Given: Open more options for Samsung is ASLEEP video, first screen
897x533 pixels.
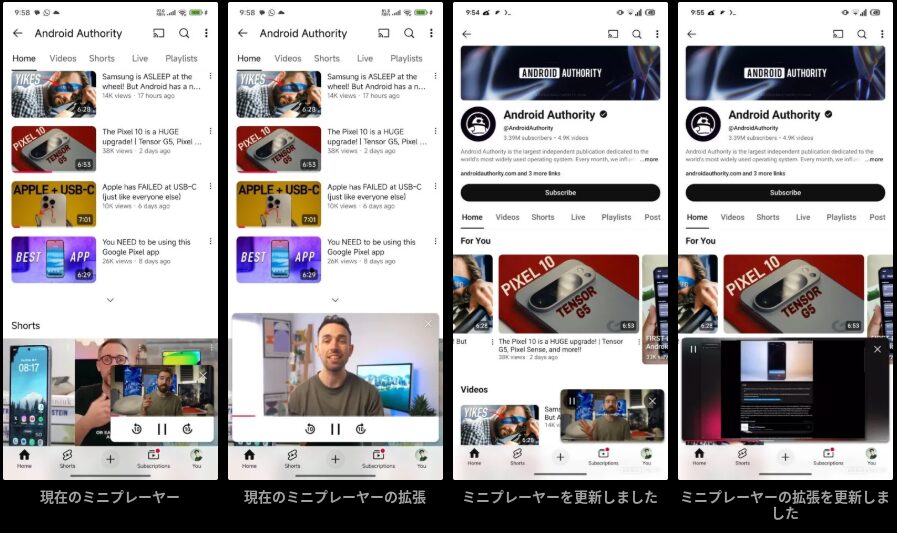Looking at the screenshot, I should point(211,76).
